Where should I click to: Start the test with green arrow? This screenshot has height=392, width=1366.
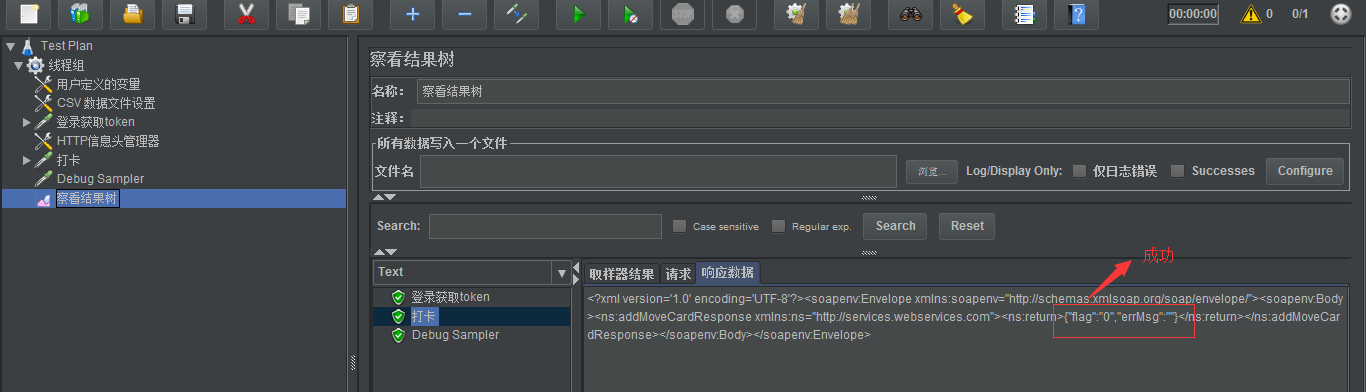coord(579,14)
